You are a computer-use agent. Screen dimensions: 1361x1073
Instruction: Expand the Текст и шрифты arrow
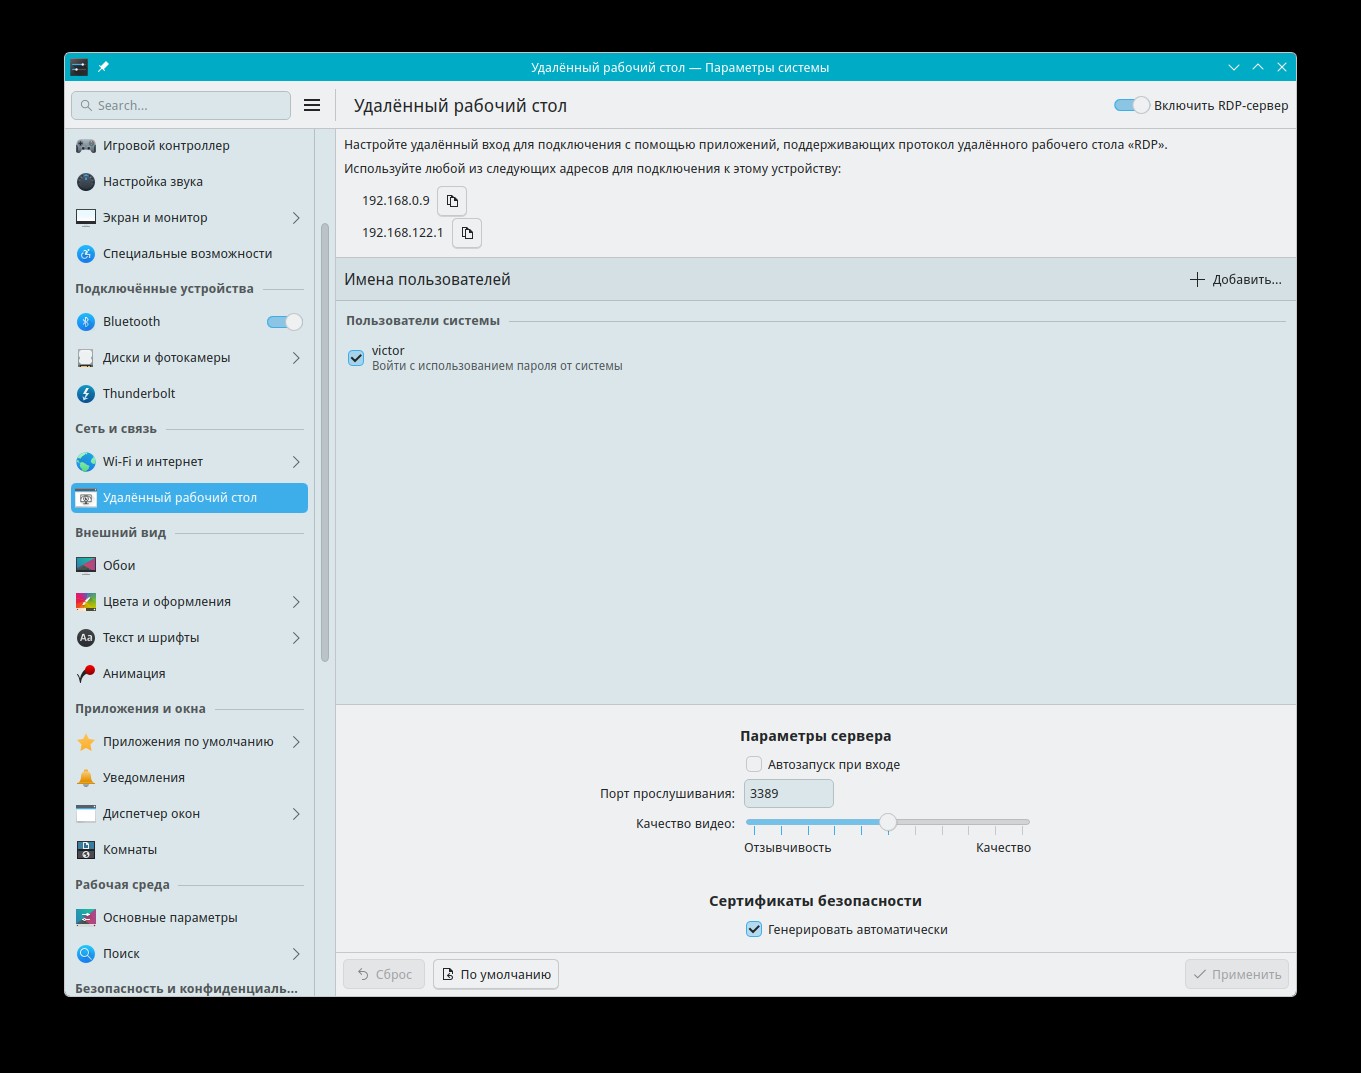[296, 638]
